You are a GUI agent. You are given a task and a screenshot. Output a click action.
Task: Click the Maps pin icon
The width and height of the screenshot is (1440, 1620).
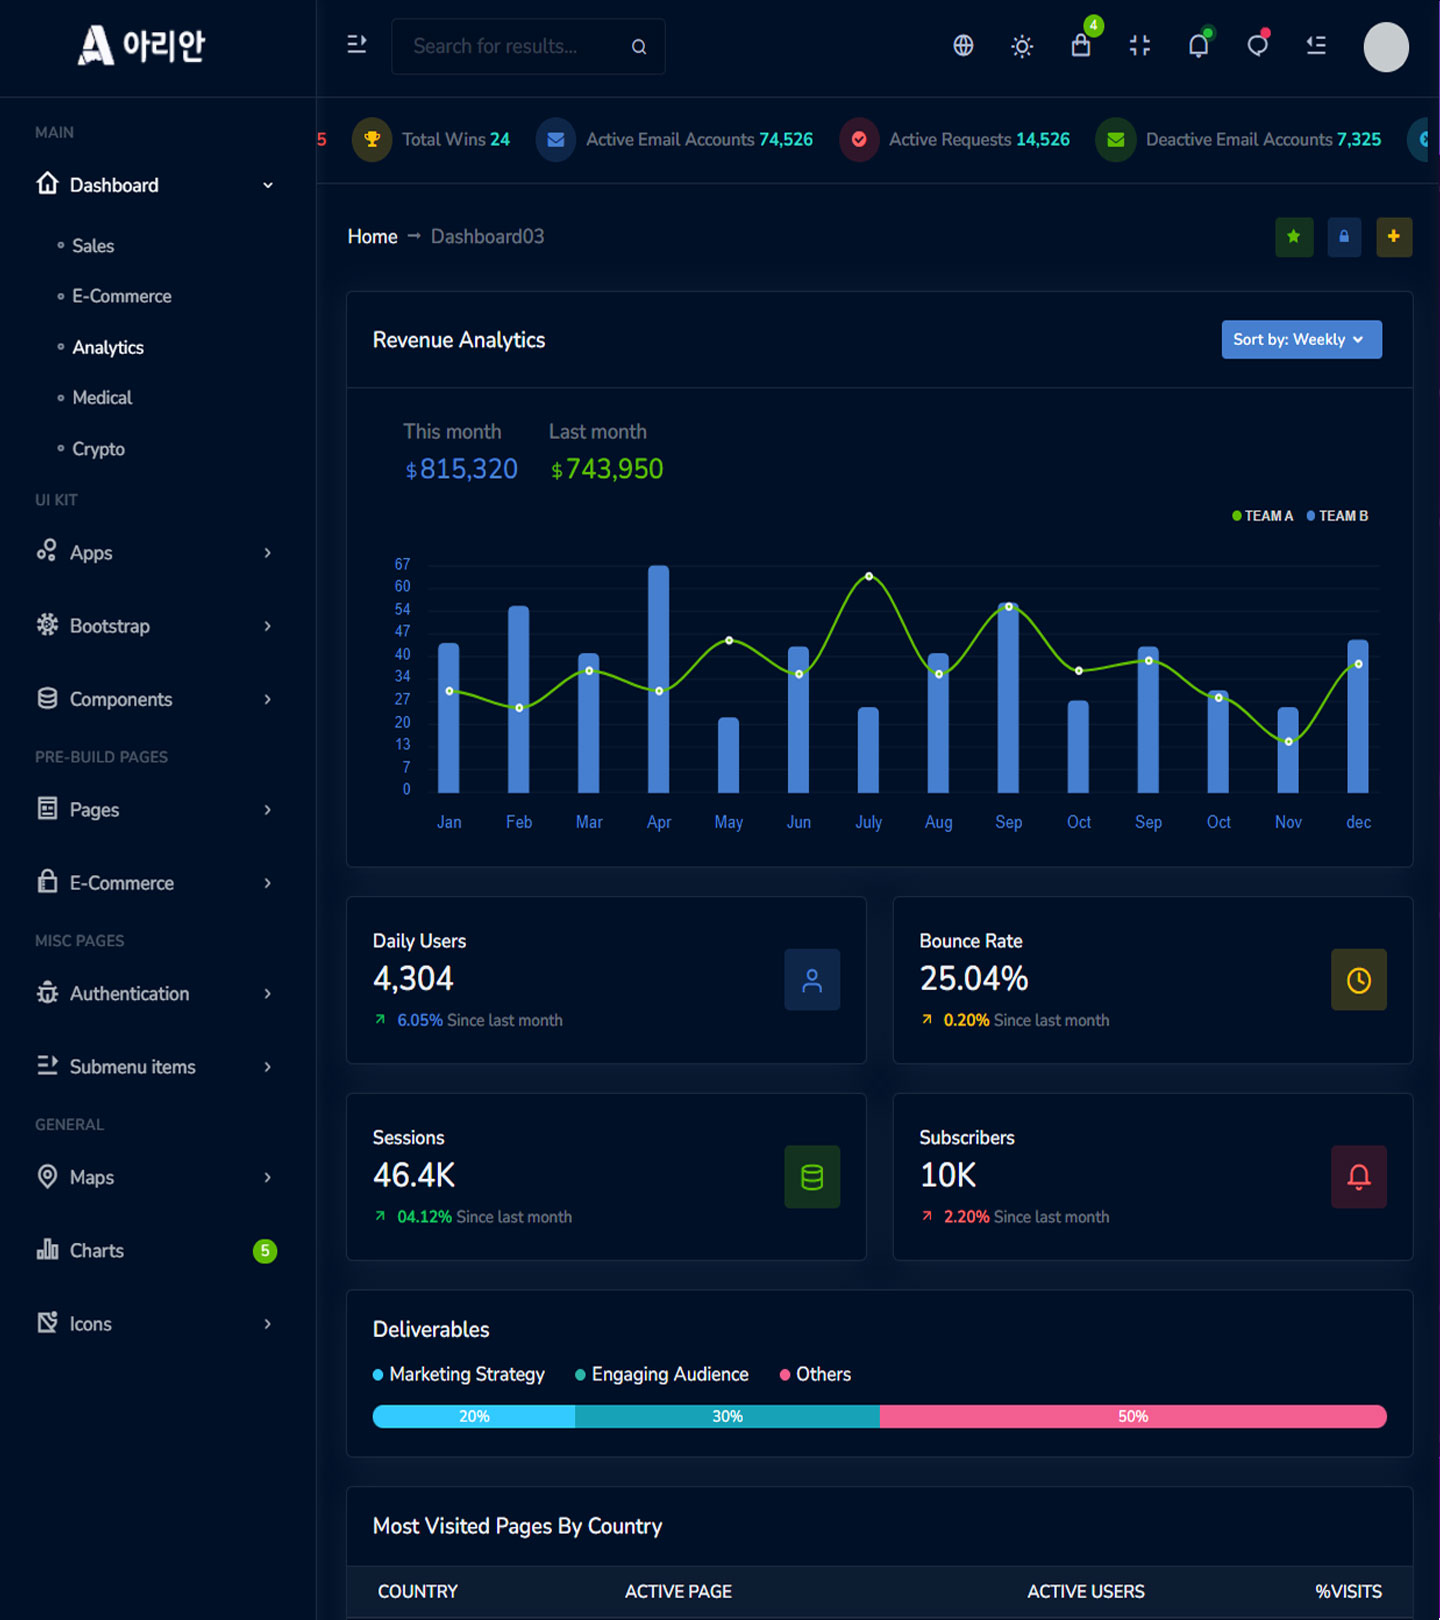pyautogui.click(x=47, y=1176)
